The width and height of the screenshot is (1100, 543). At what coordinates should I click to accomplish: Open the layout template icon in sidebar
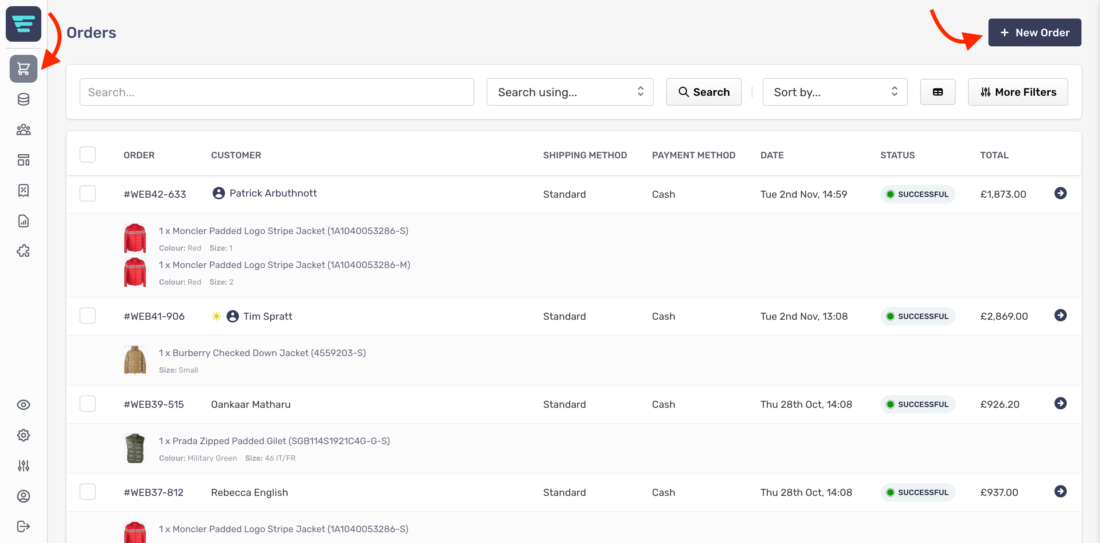click(x=23, y=160)
